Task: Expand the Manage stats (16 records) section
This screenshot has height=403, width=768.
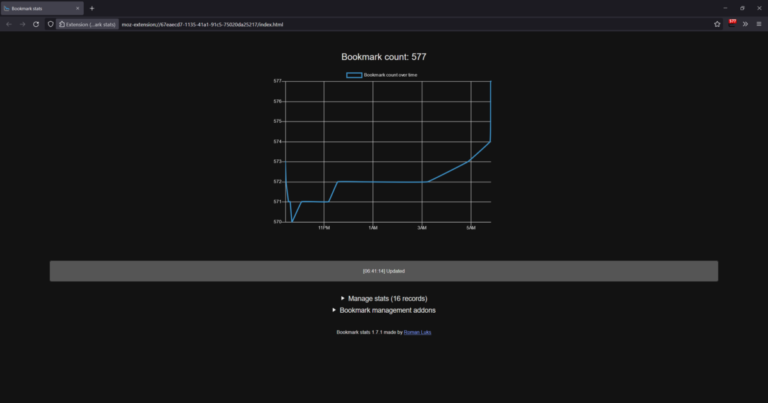Action: (384, 298)
